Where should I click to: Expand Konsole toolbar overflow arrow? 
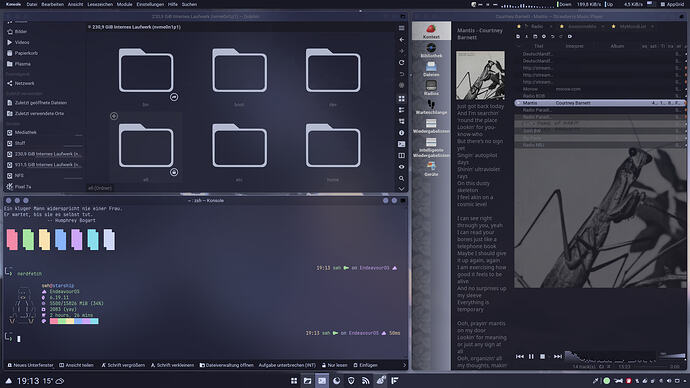(404, 365)
